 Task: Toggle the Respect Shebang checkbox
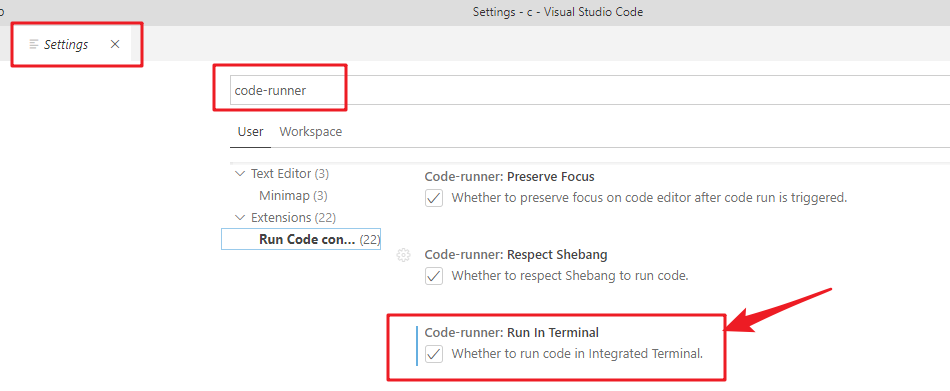pos(434,276)
